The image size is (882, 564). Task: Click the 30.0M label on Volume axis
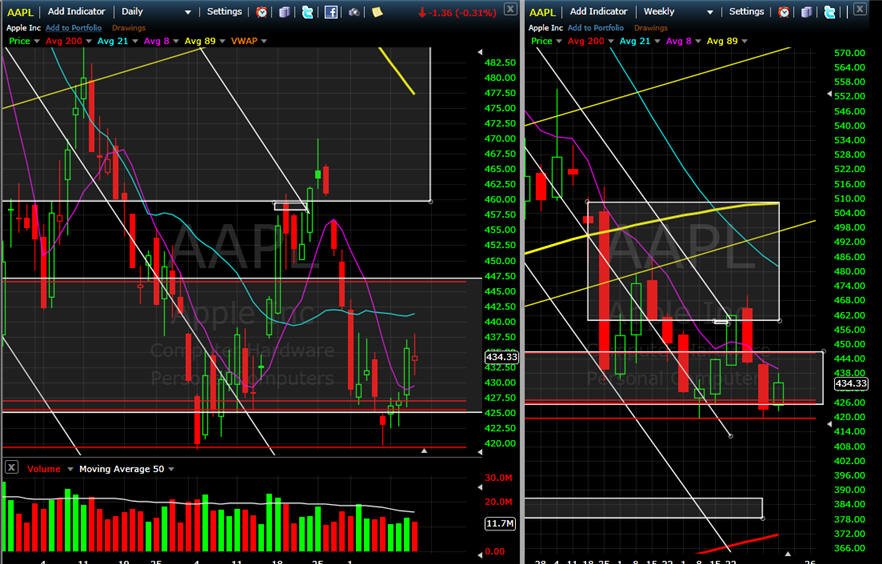498,477
